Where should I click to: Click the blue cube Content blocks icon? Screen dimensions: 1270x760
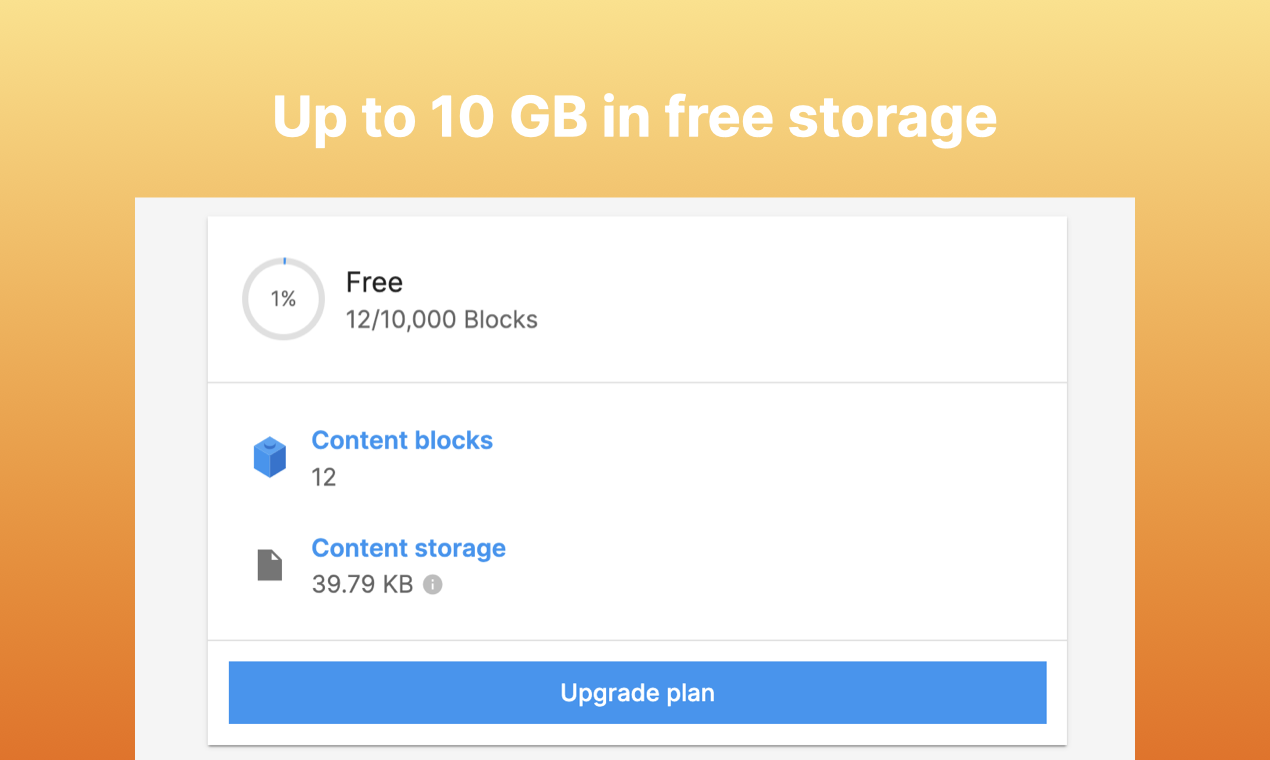coord(270,457)
